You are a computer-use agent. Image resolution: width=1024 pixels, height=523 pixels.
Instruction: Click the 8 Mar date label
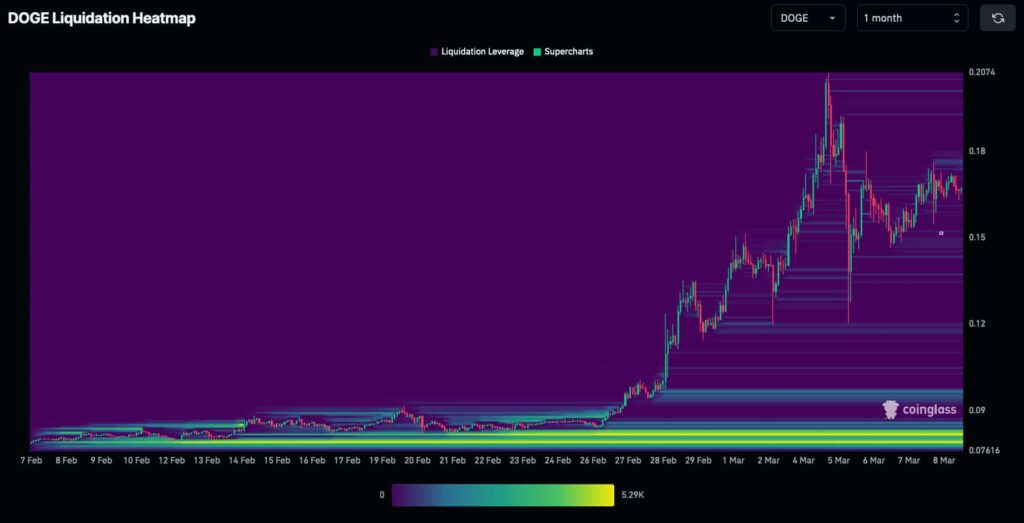coord(942,461)
